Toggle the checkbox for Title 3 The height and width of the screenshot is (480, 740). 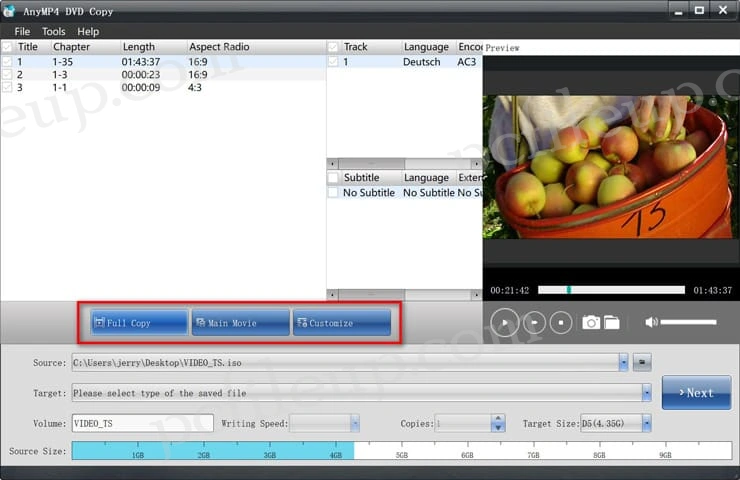(x=8, y=87)
